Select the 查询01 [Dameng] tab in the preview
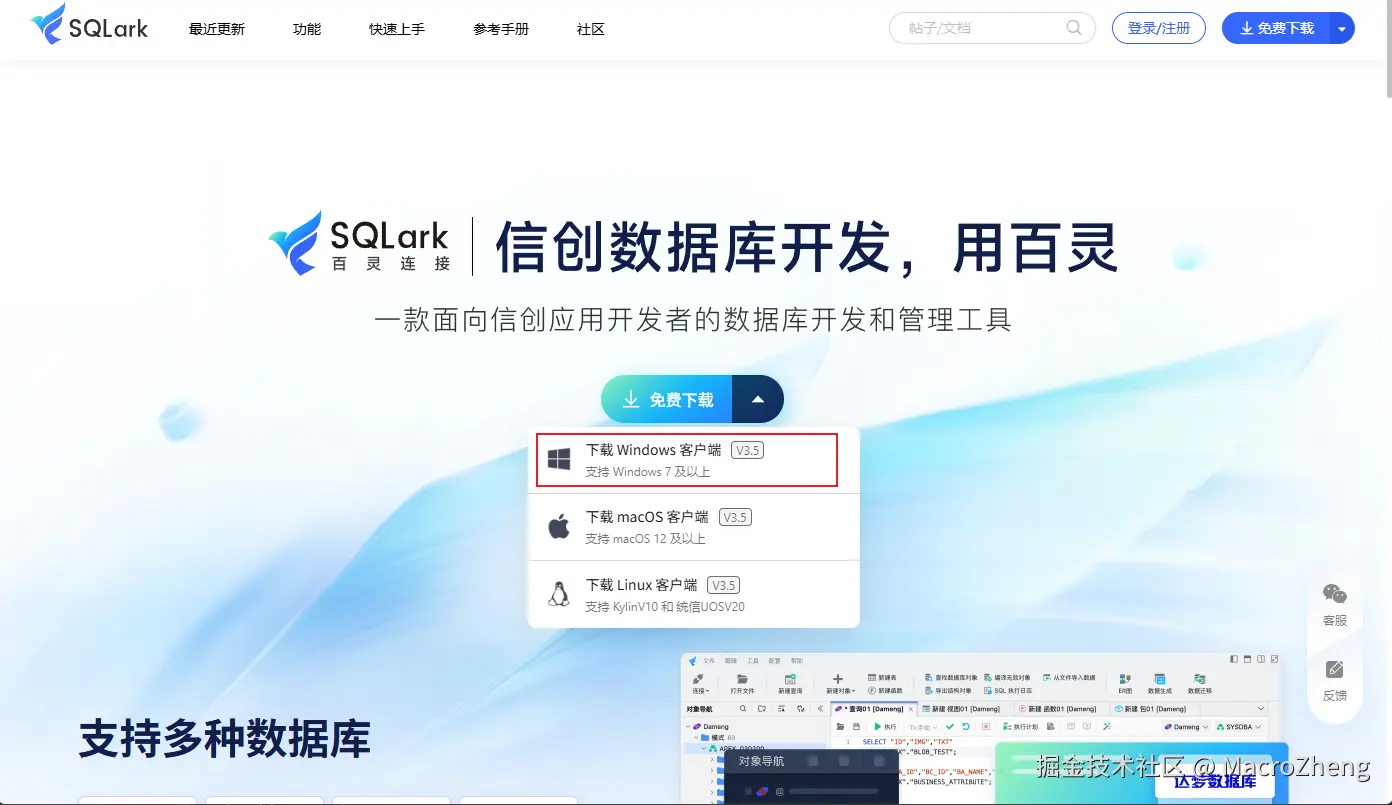The width and height of the screenshot is (1392, 805). tap(874, 709)
